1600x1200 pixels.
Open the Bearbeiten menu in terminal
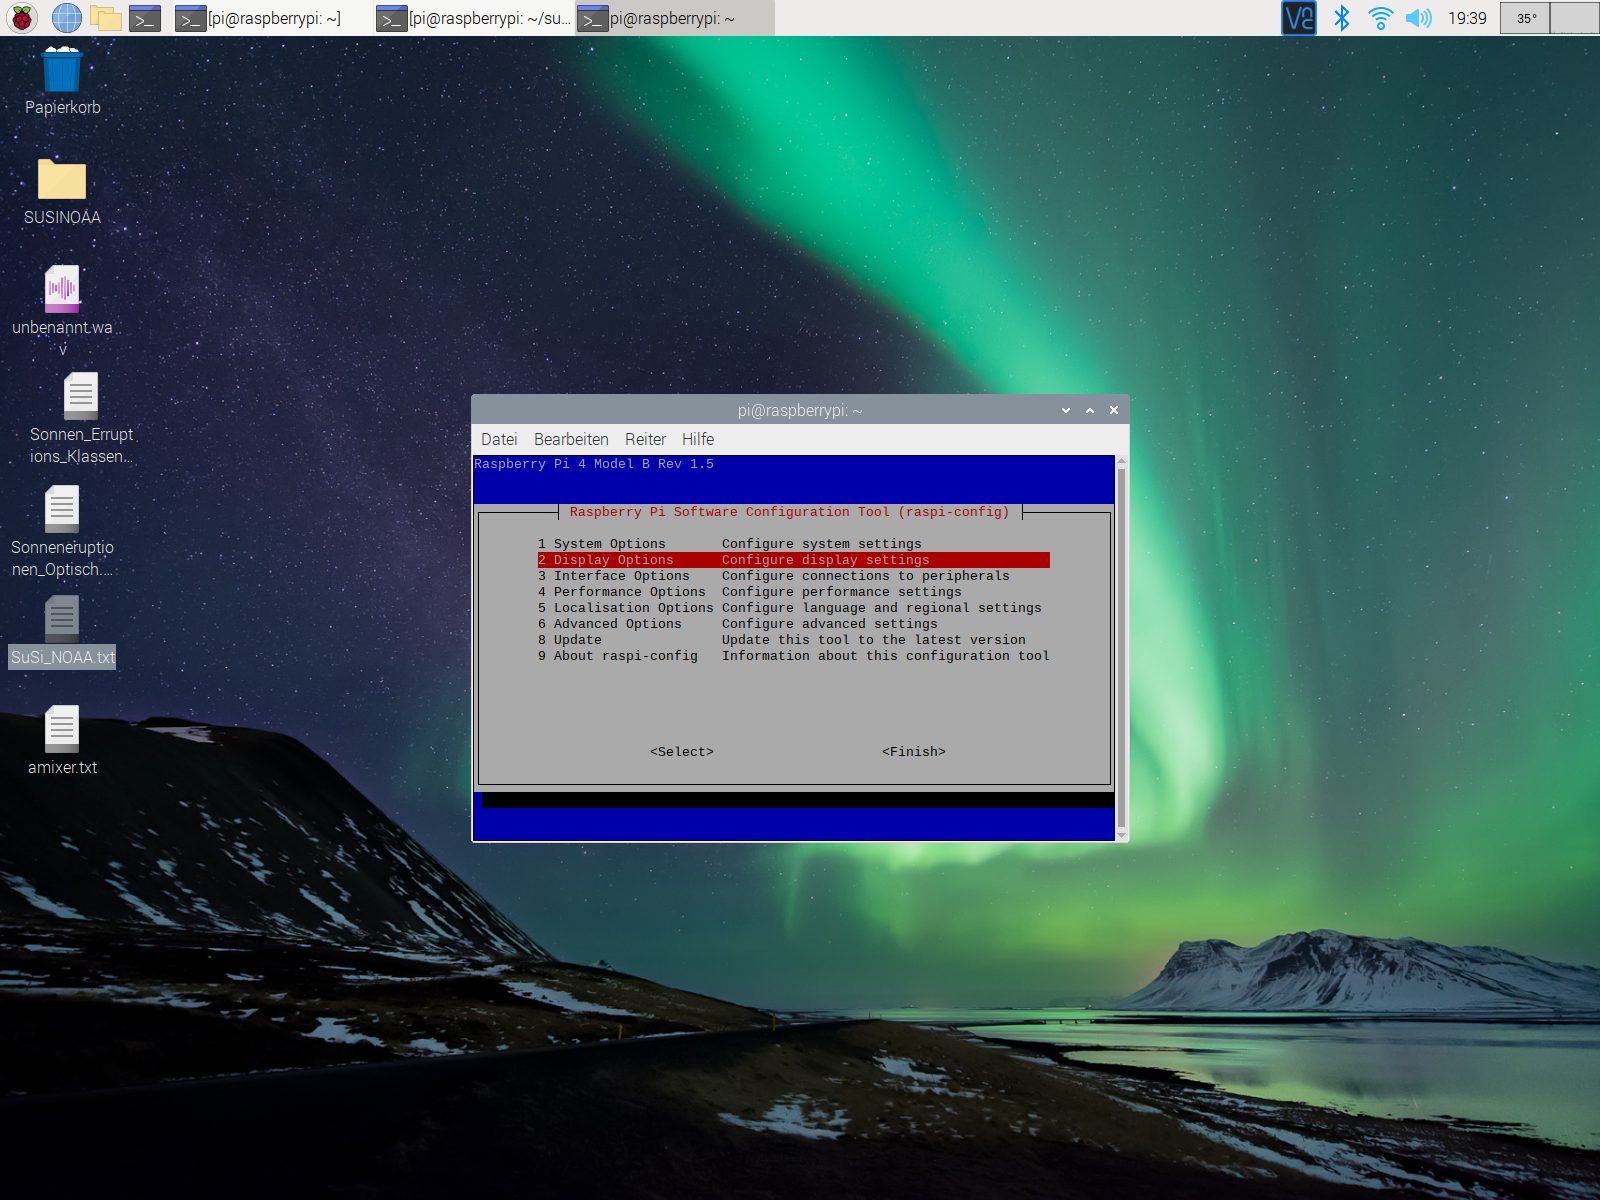pos(571,439)
